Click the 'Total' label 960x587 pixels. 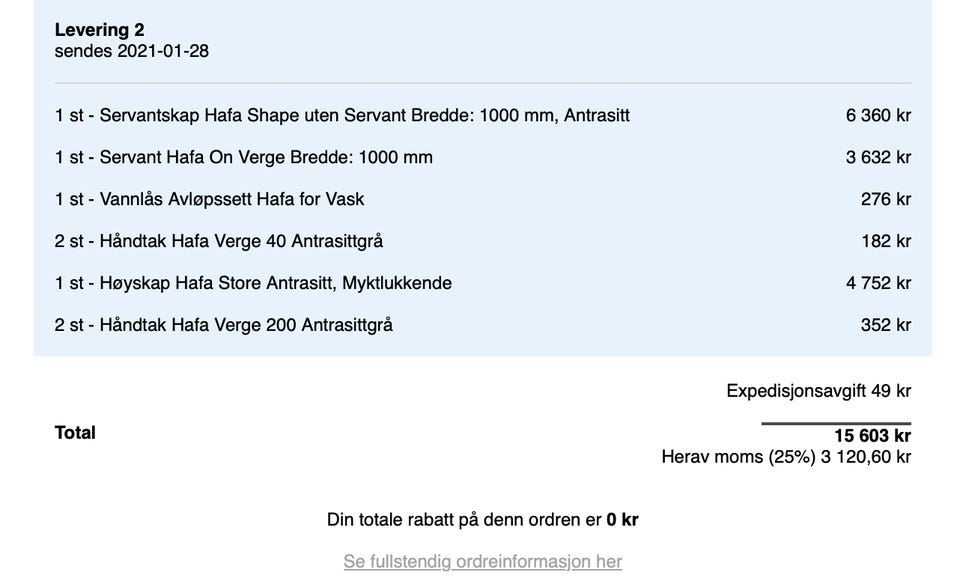tap(75, 433)
